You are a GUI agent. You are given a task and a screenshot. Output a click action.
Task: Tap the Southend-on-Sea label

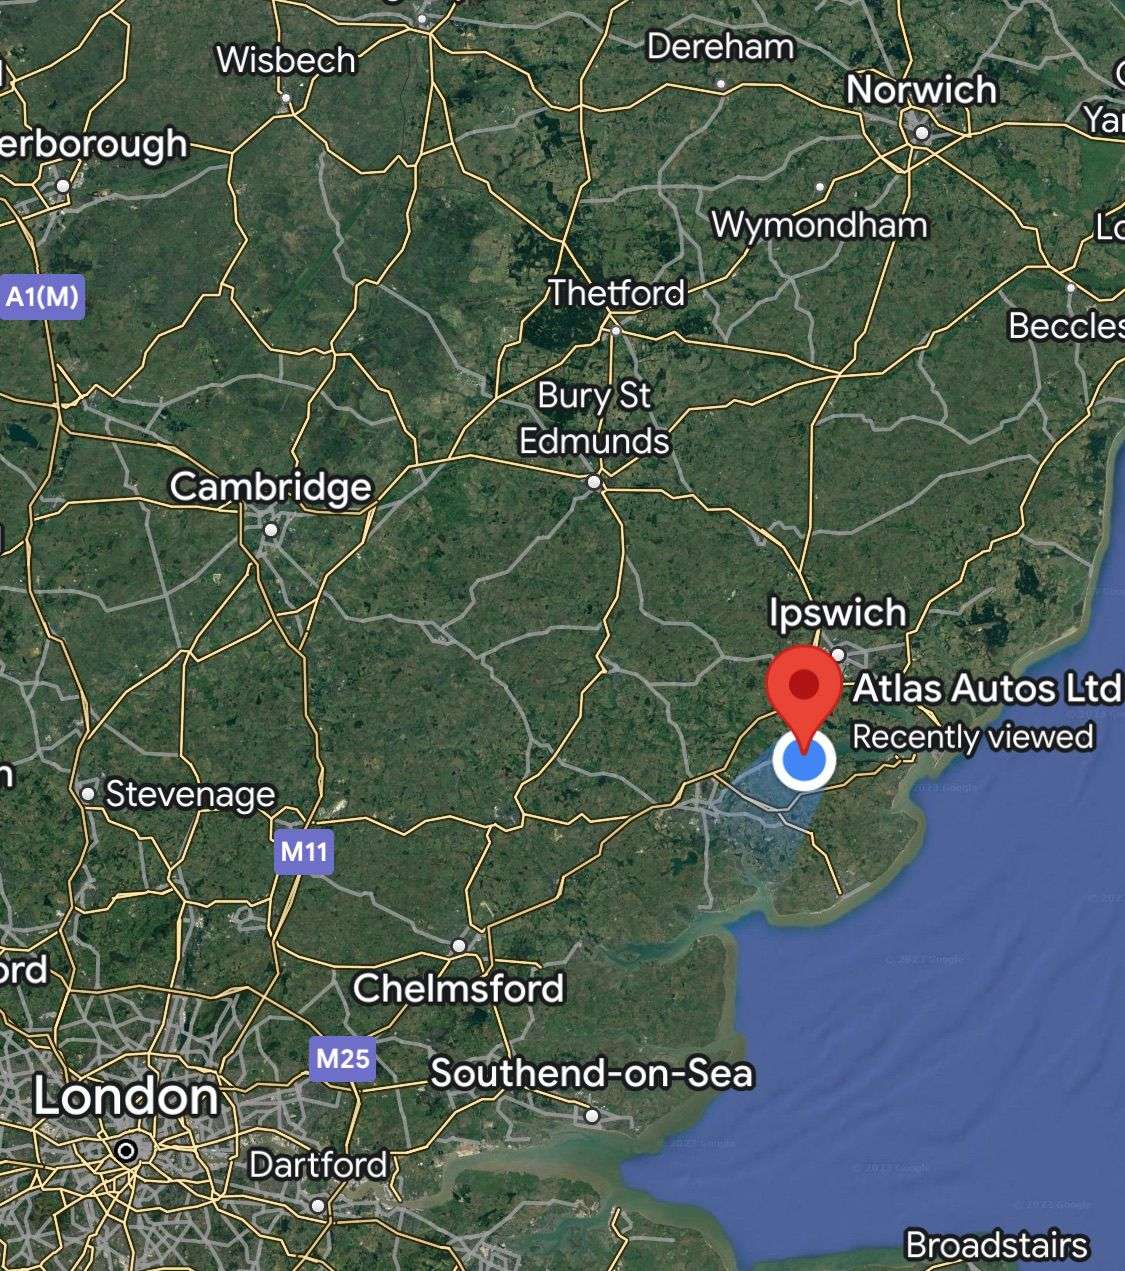(x=591, y=1074)
